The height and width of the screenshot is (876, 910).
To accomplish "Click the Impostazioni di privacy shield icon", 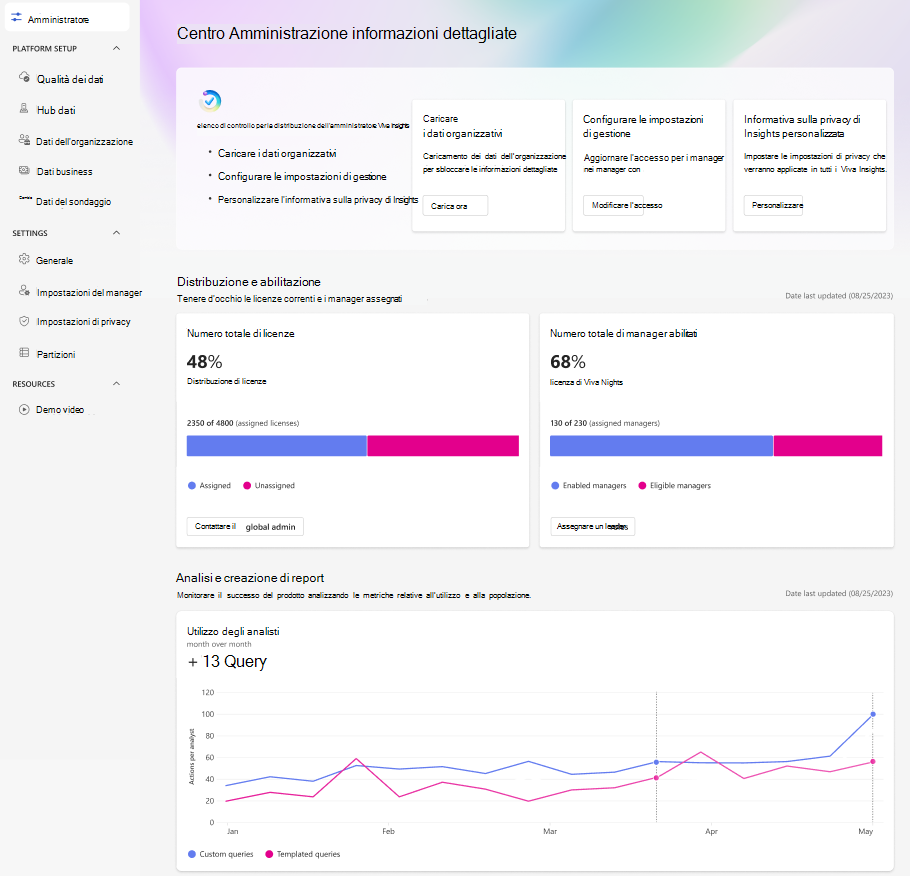I will 24,321.
